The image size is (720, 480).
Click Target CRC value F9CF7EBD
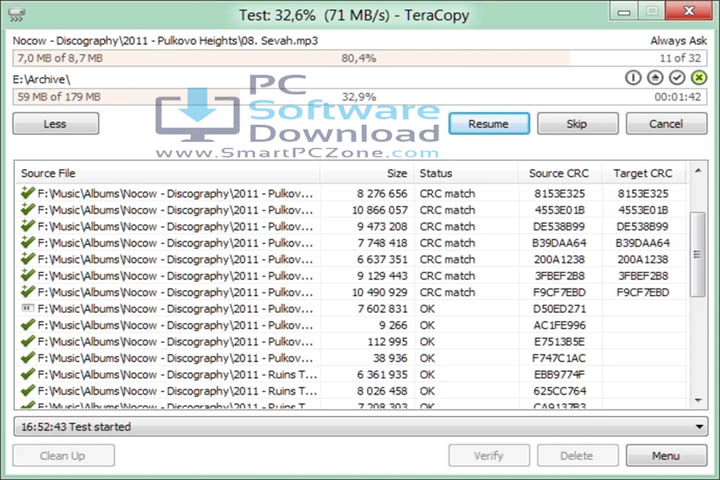pyautogui.click(x=643, y=292)
